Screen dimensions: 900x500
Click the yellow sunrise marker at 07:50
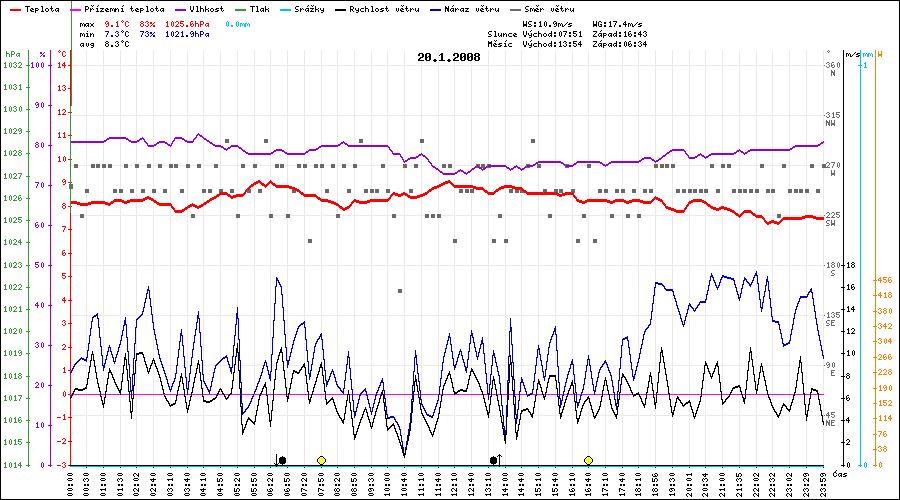(321, 460)
